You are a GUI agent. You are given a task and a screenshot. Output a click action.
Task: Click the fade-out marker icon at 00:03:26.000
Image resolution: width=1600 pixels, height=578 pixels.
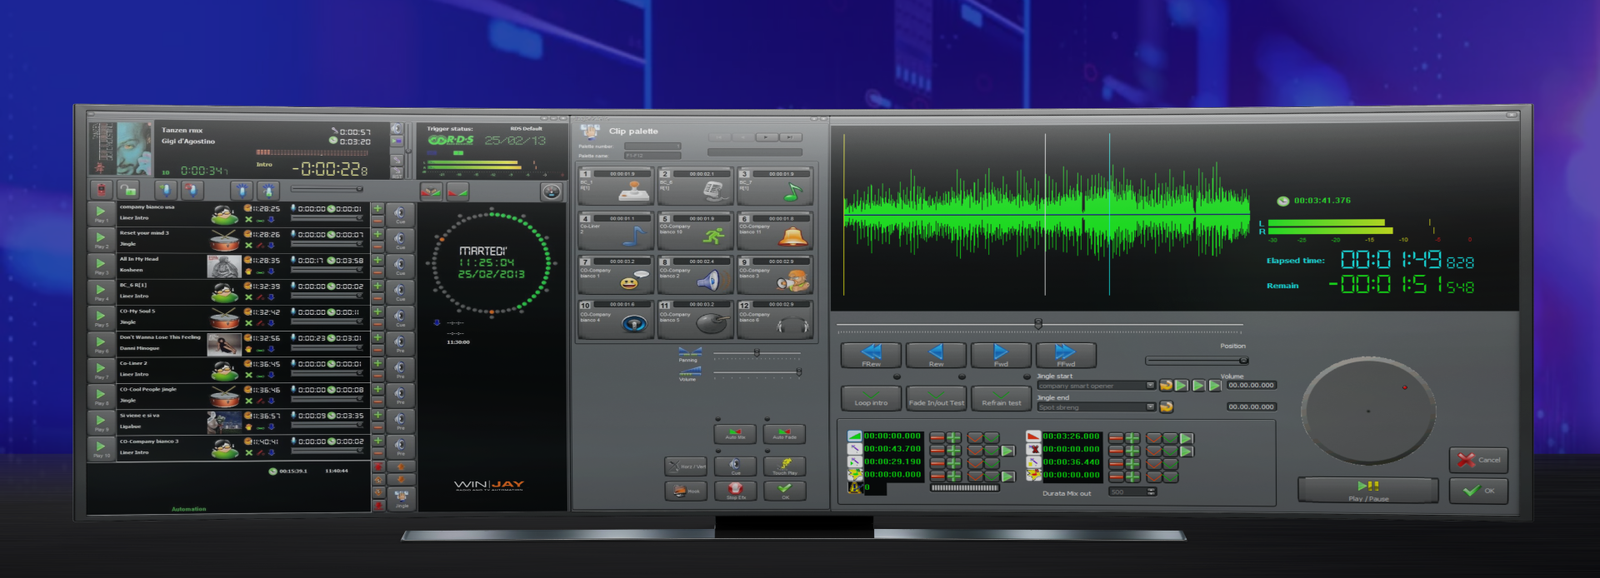click(1034, 436)
